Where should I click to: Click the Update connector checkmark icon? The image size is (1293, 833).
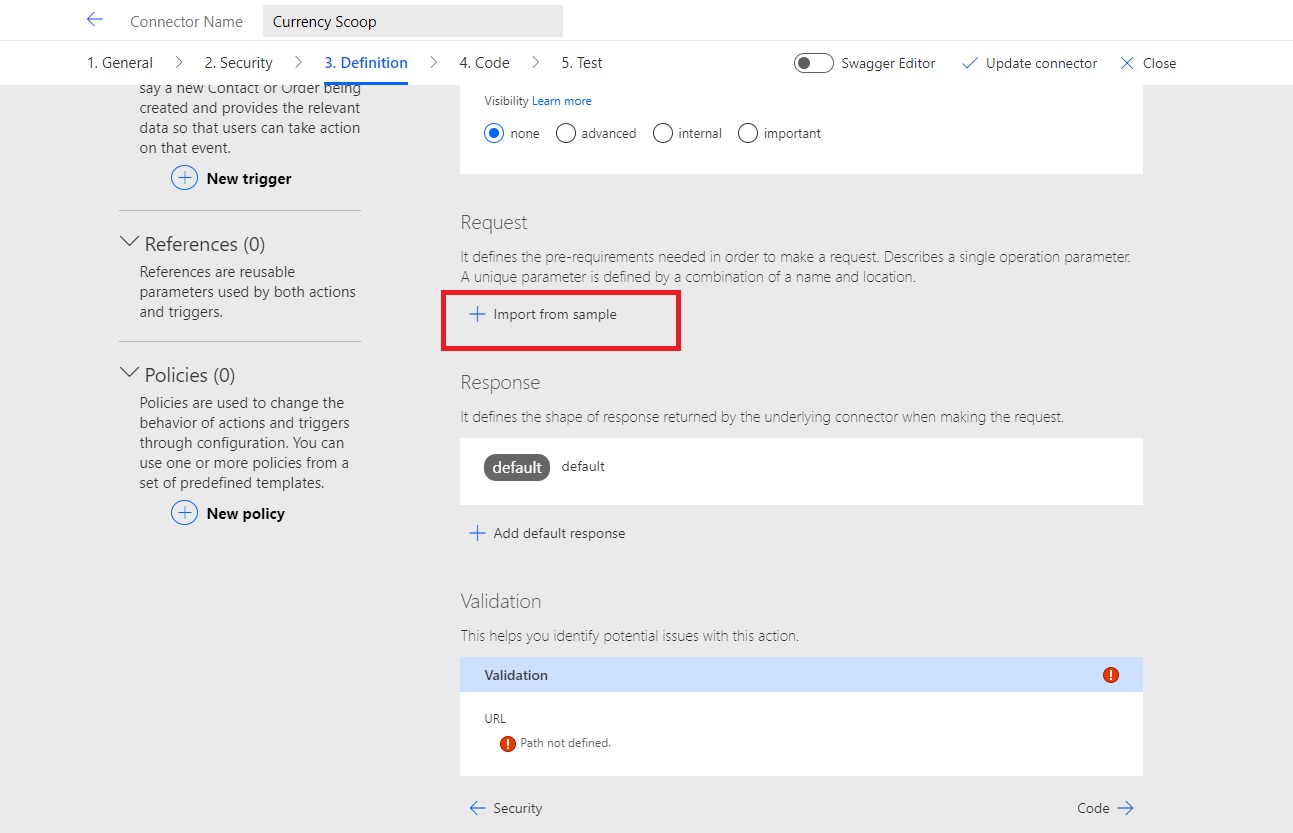(x=968, y=62)
